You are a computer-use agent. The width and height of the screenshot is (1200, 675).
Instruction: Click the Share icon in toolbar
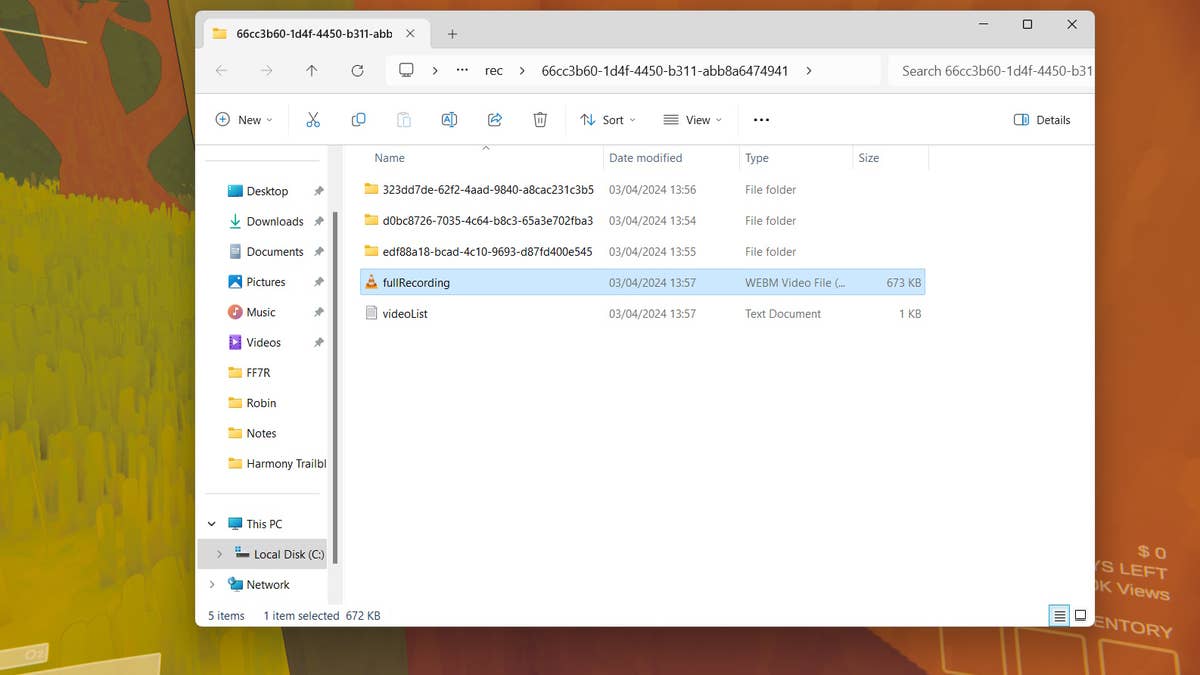coord(494,120)
